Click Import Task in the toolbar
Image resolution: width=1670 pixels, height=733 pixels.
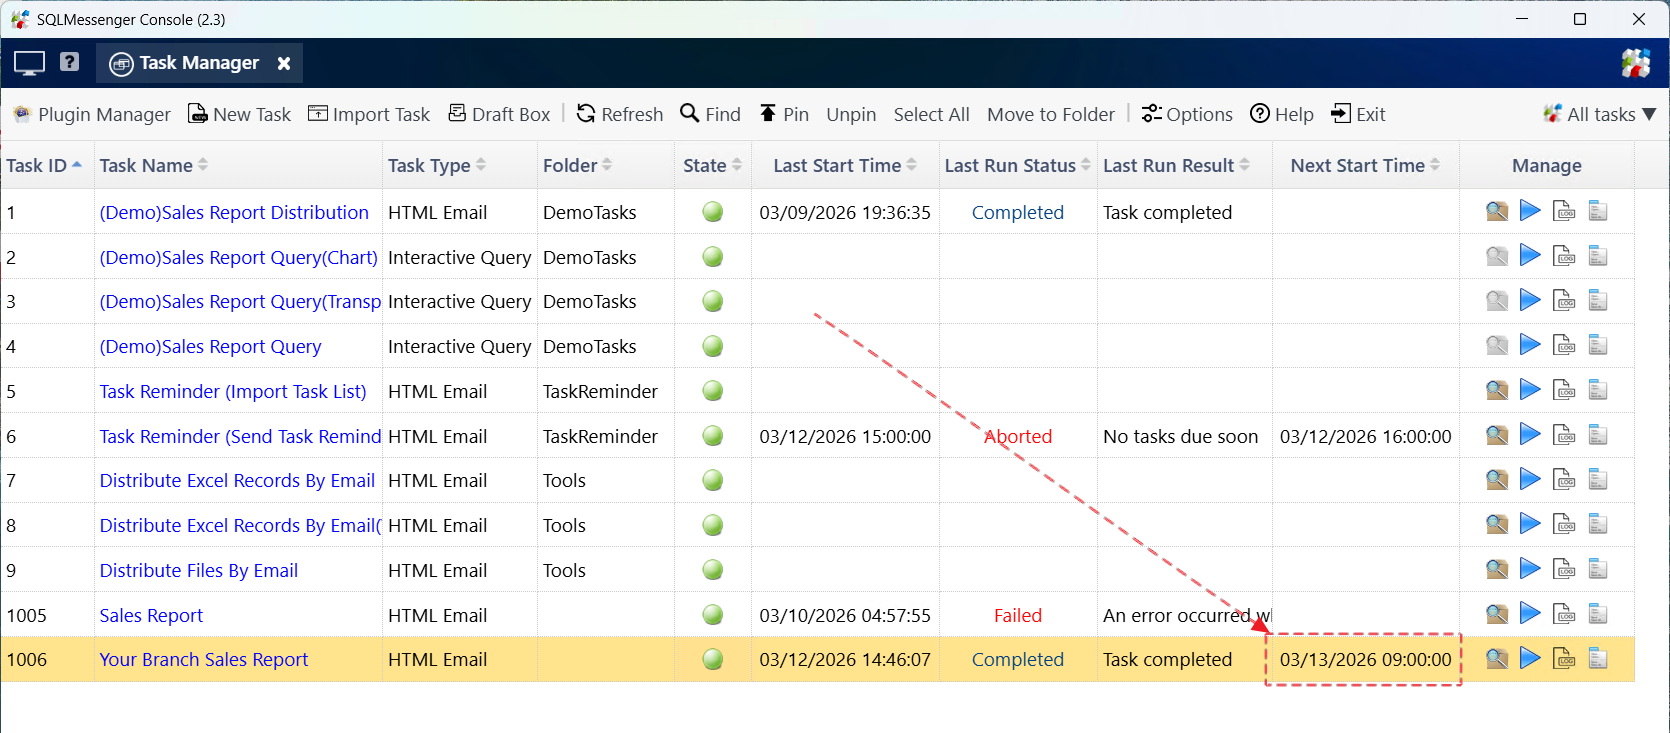click(x=369, y=114)
